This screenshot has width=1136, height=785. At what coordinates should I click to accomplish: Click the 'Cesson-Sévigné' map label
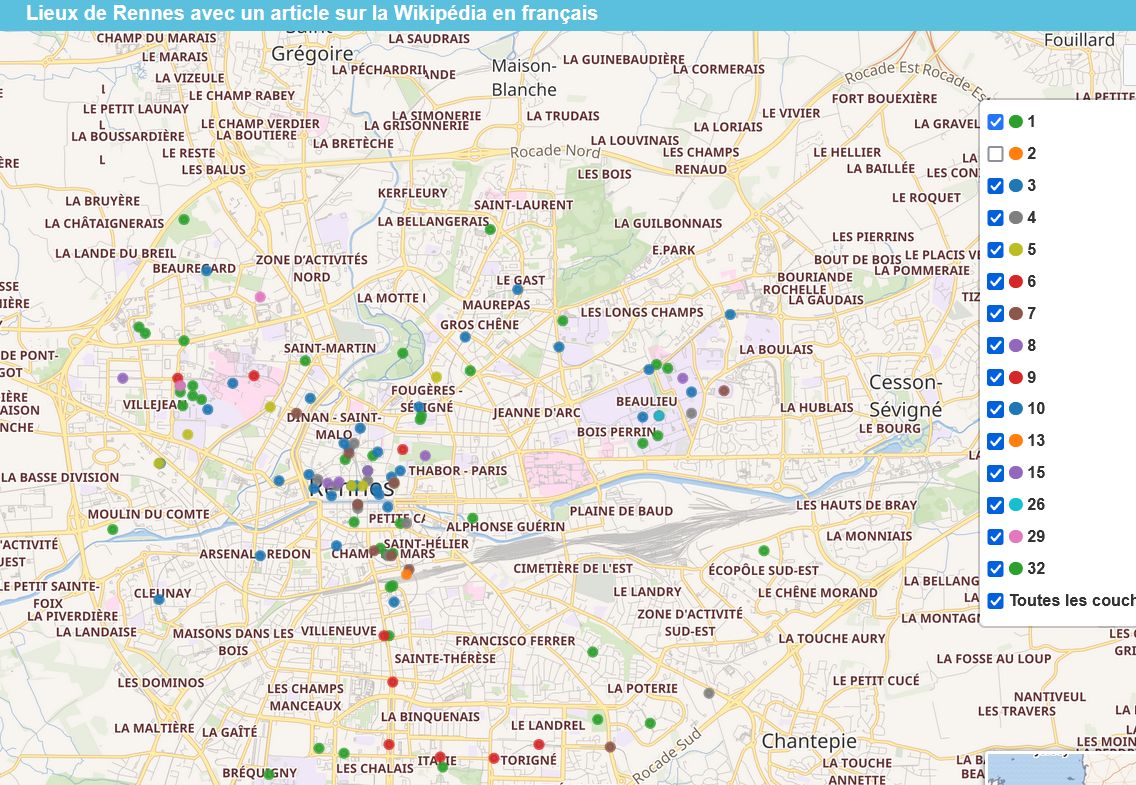pos(905,395)
